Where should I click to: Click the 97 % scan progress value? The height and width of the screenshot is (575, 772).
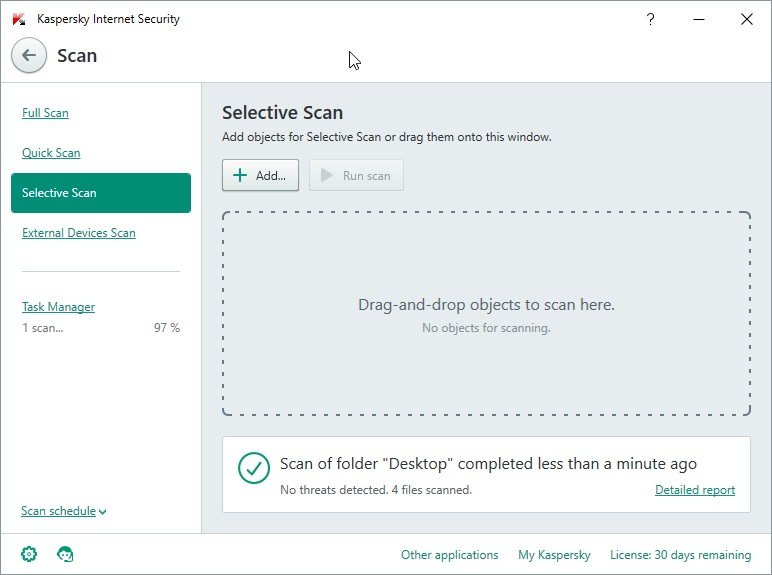coord(167,328)
